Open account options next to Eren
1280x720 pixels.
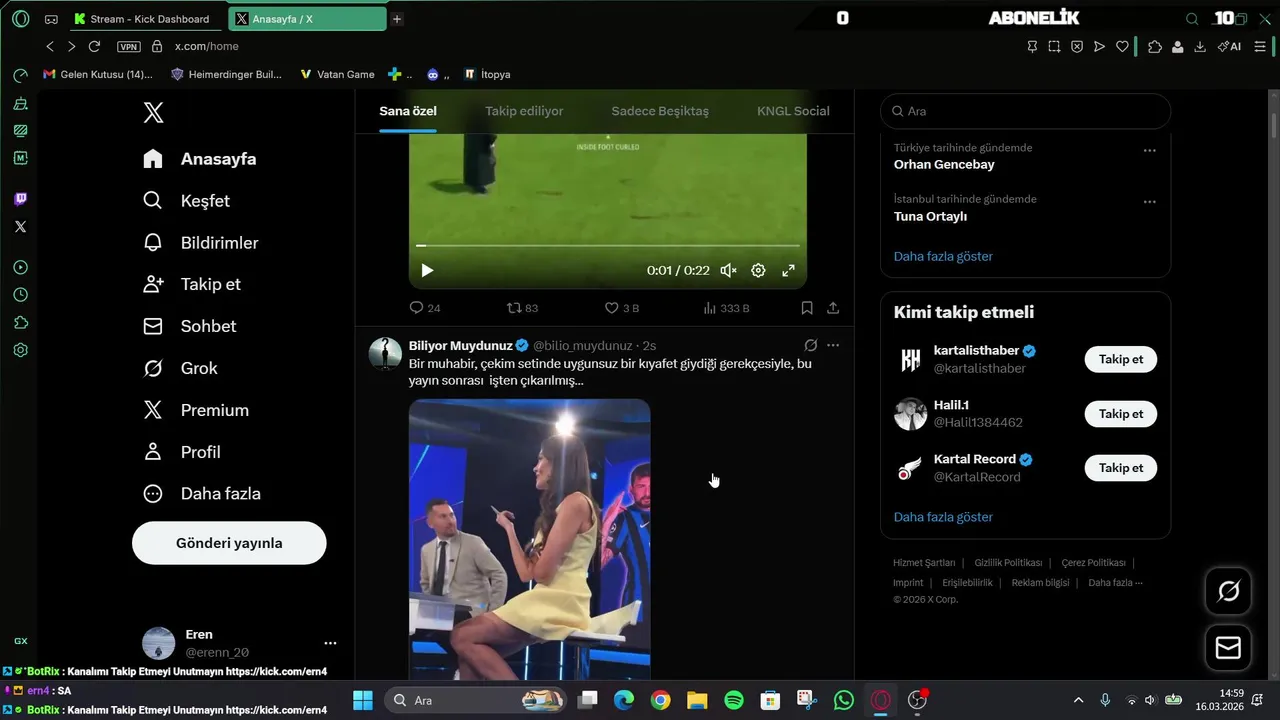[x=330, y=643]
